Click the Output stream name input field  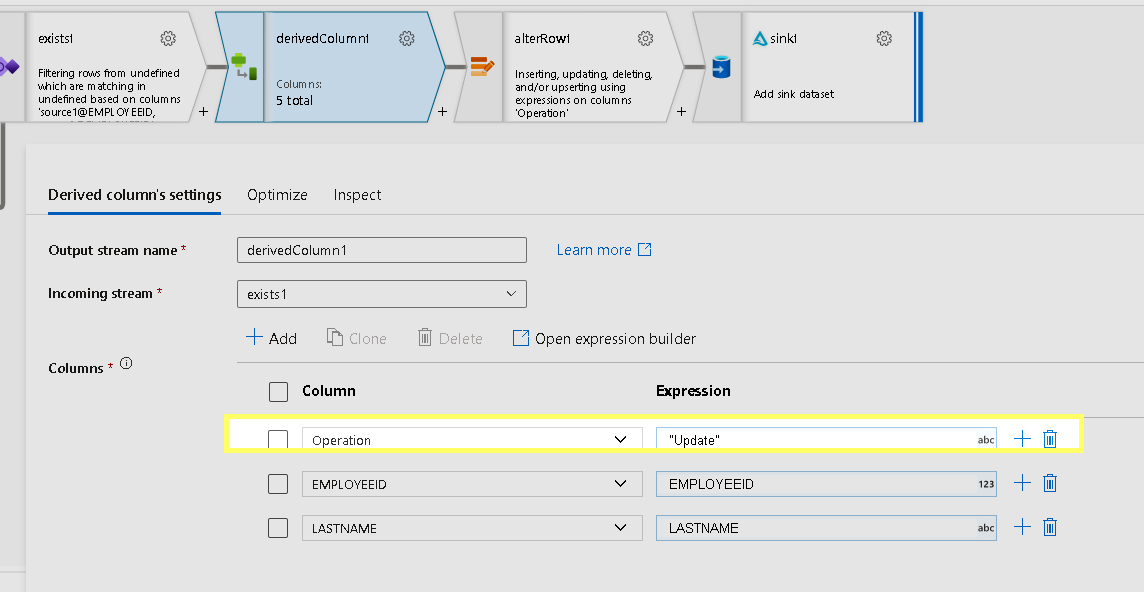coord(381,249)
